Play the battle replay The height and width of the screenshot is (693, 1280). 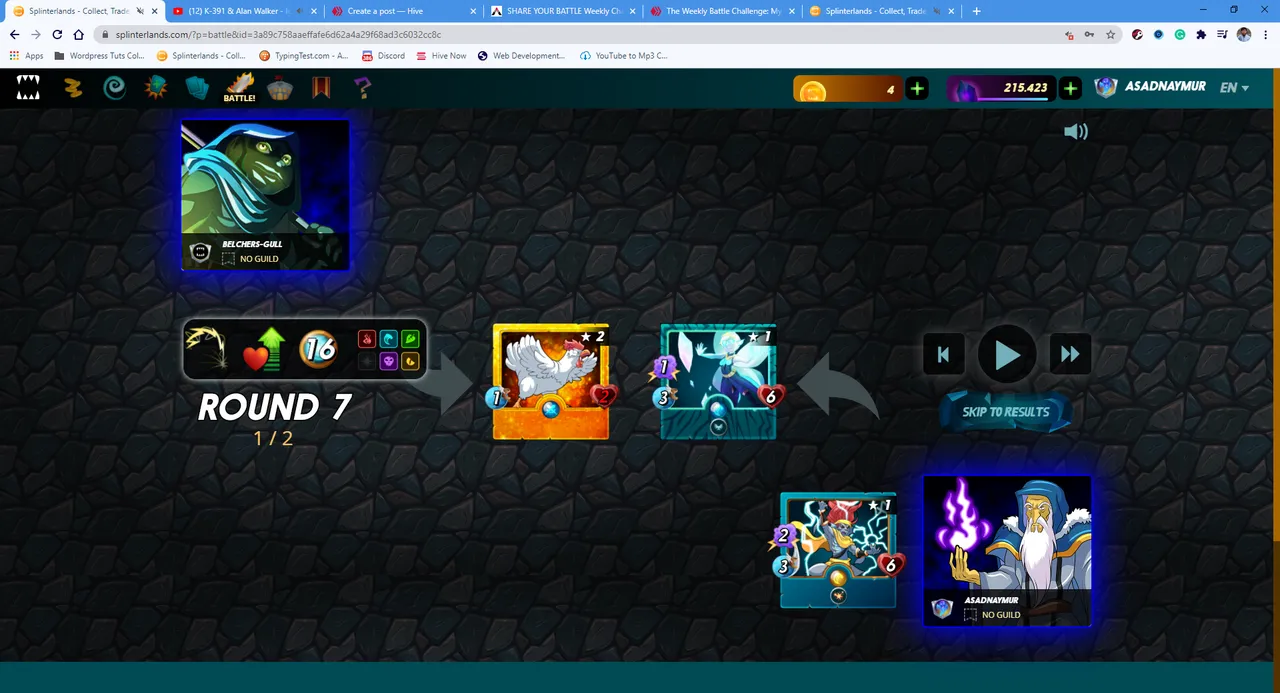(1007, 354)
